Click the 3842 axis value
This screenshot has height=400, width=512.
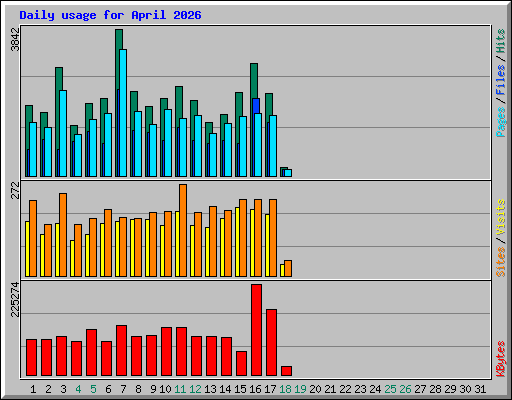click(x=15, y=40)
